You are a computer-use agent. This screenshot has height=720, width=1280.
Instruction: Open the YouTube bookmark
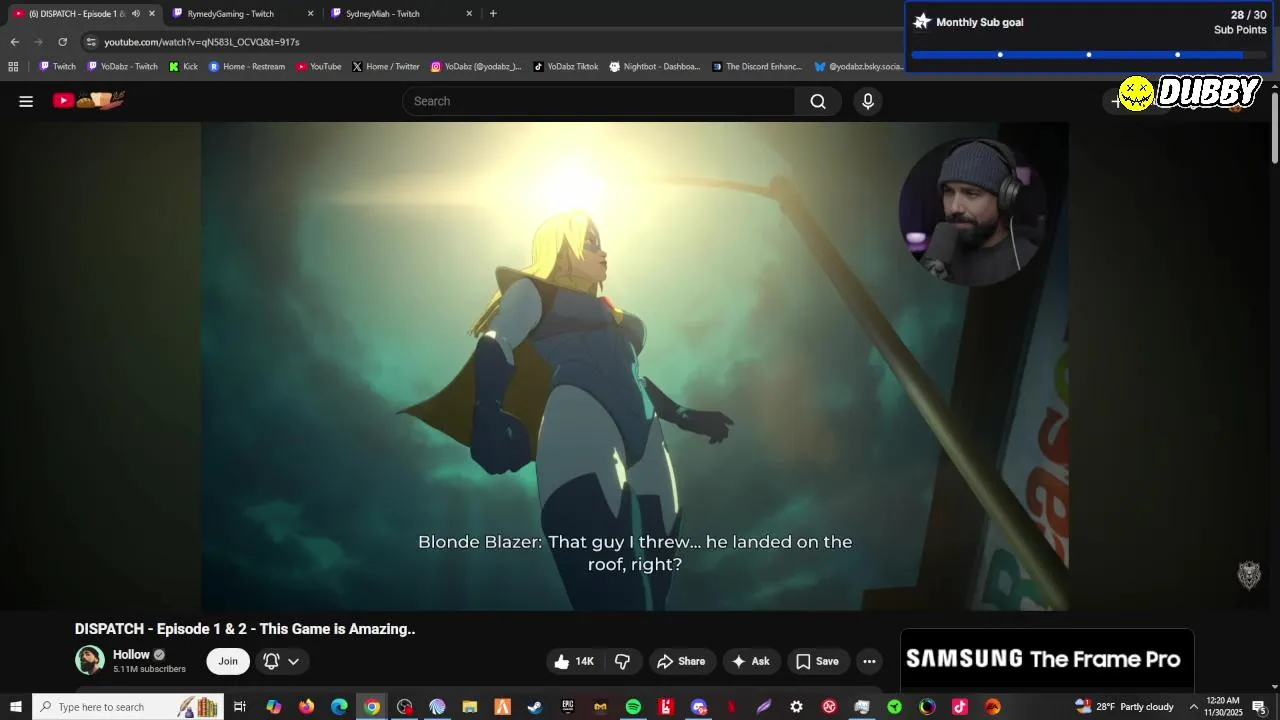tap(318, 67)
